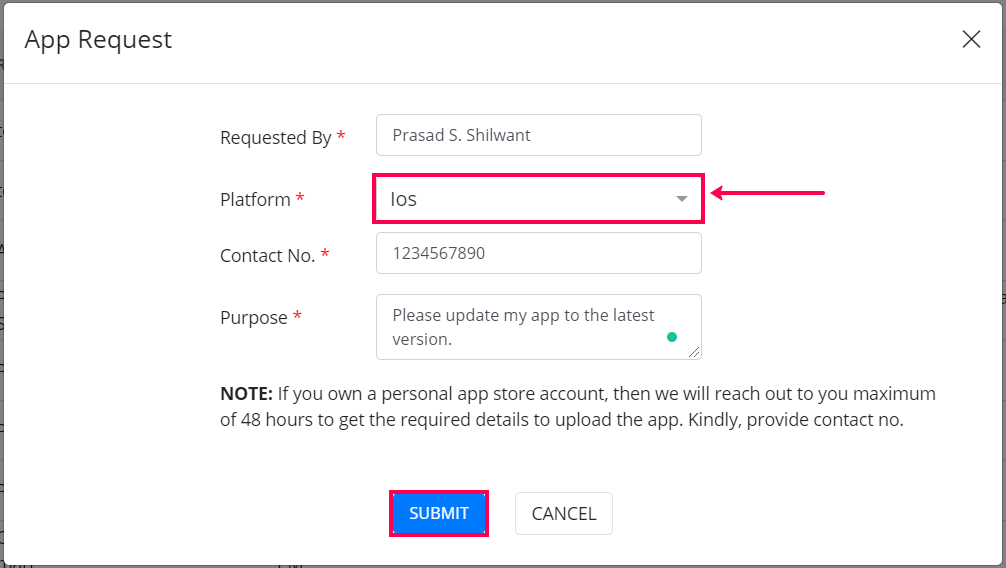Viewport: 1006px width, 568px height.
Task: Select the Ios value in Platform
Action: (x=405, y=199)
